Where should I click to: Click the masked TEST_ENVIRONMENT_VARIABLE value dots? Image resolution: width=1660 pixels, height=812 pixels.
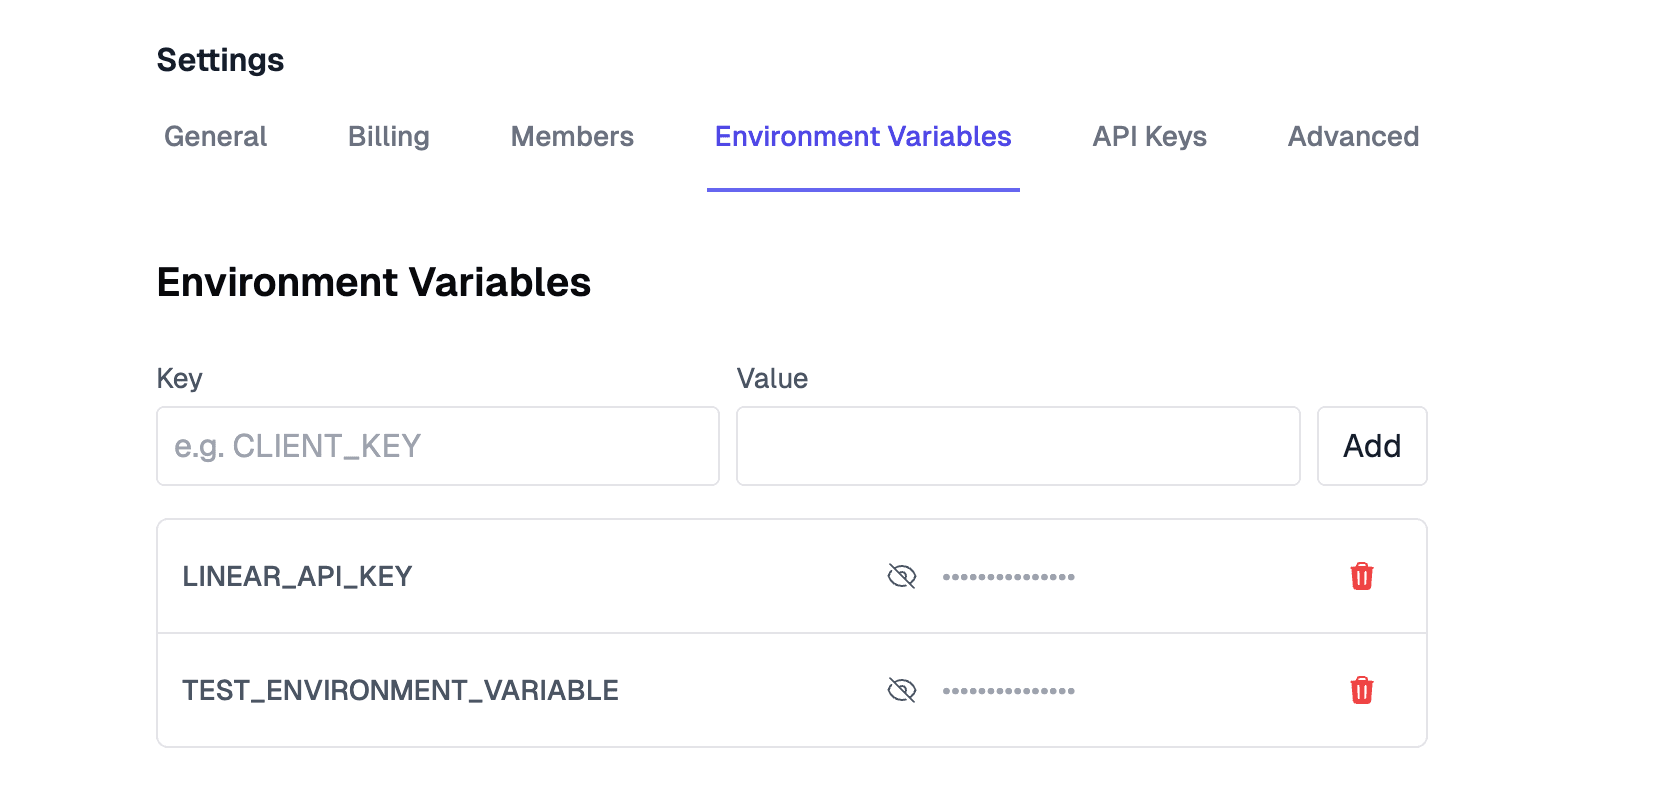click(x=1008, y=691)
